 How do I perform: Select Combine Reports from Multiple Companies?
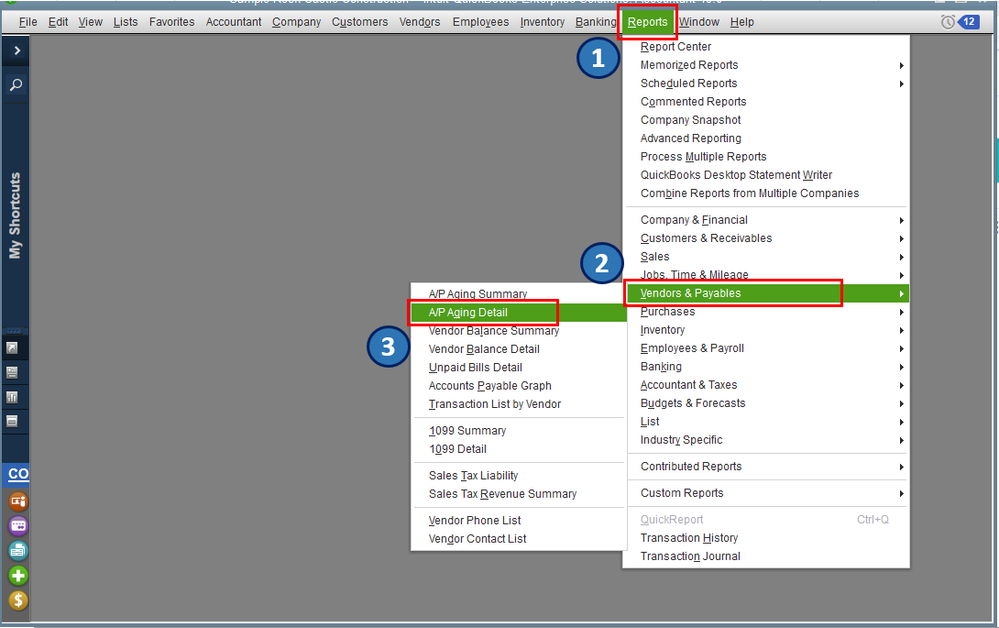click(765, 194)
